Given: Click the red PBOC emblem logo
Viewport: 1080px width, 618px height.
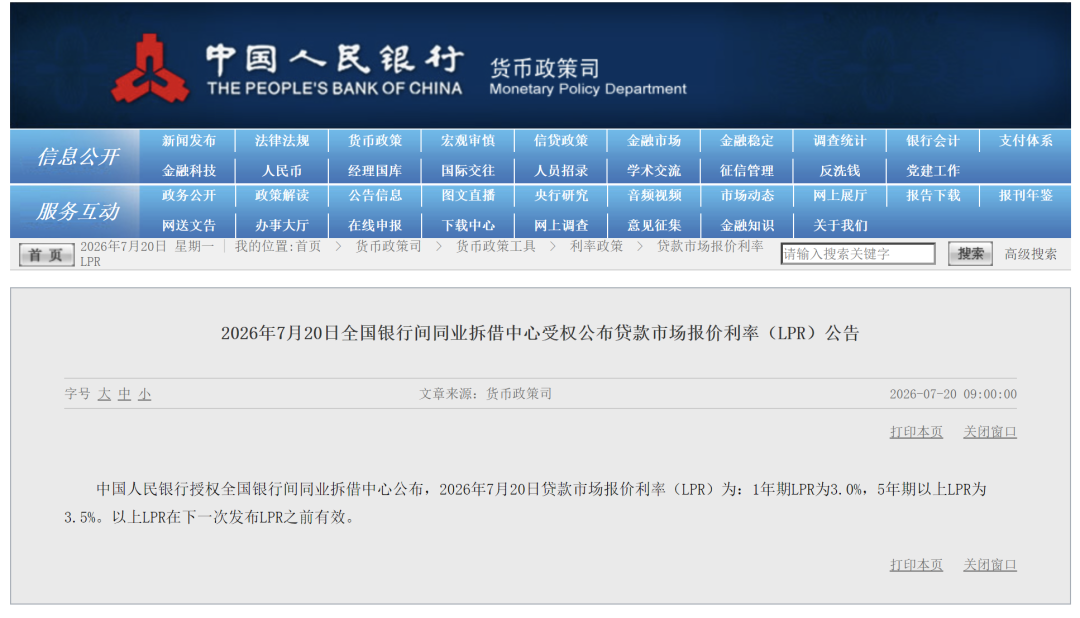Looking at the screenshot, I should point(150,69).
